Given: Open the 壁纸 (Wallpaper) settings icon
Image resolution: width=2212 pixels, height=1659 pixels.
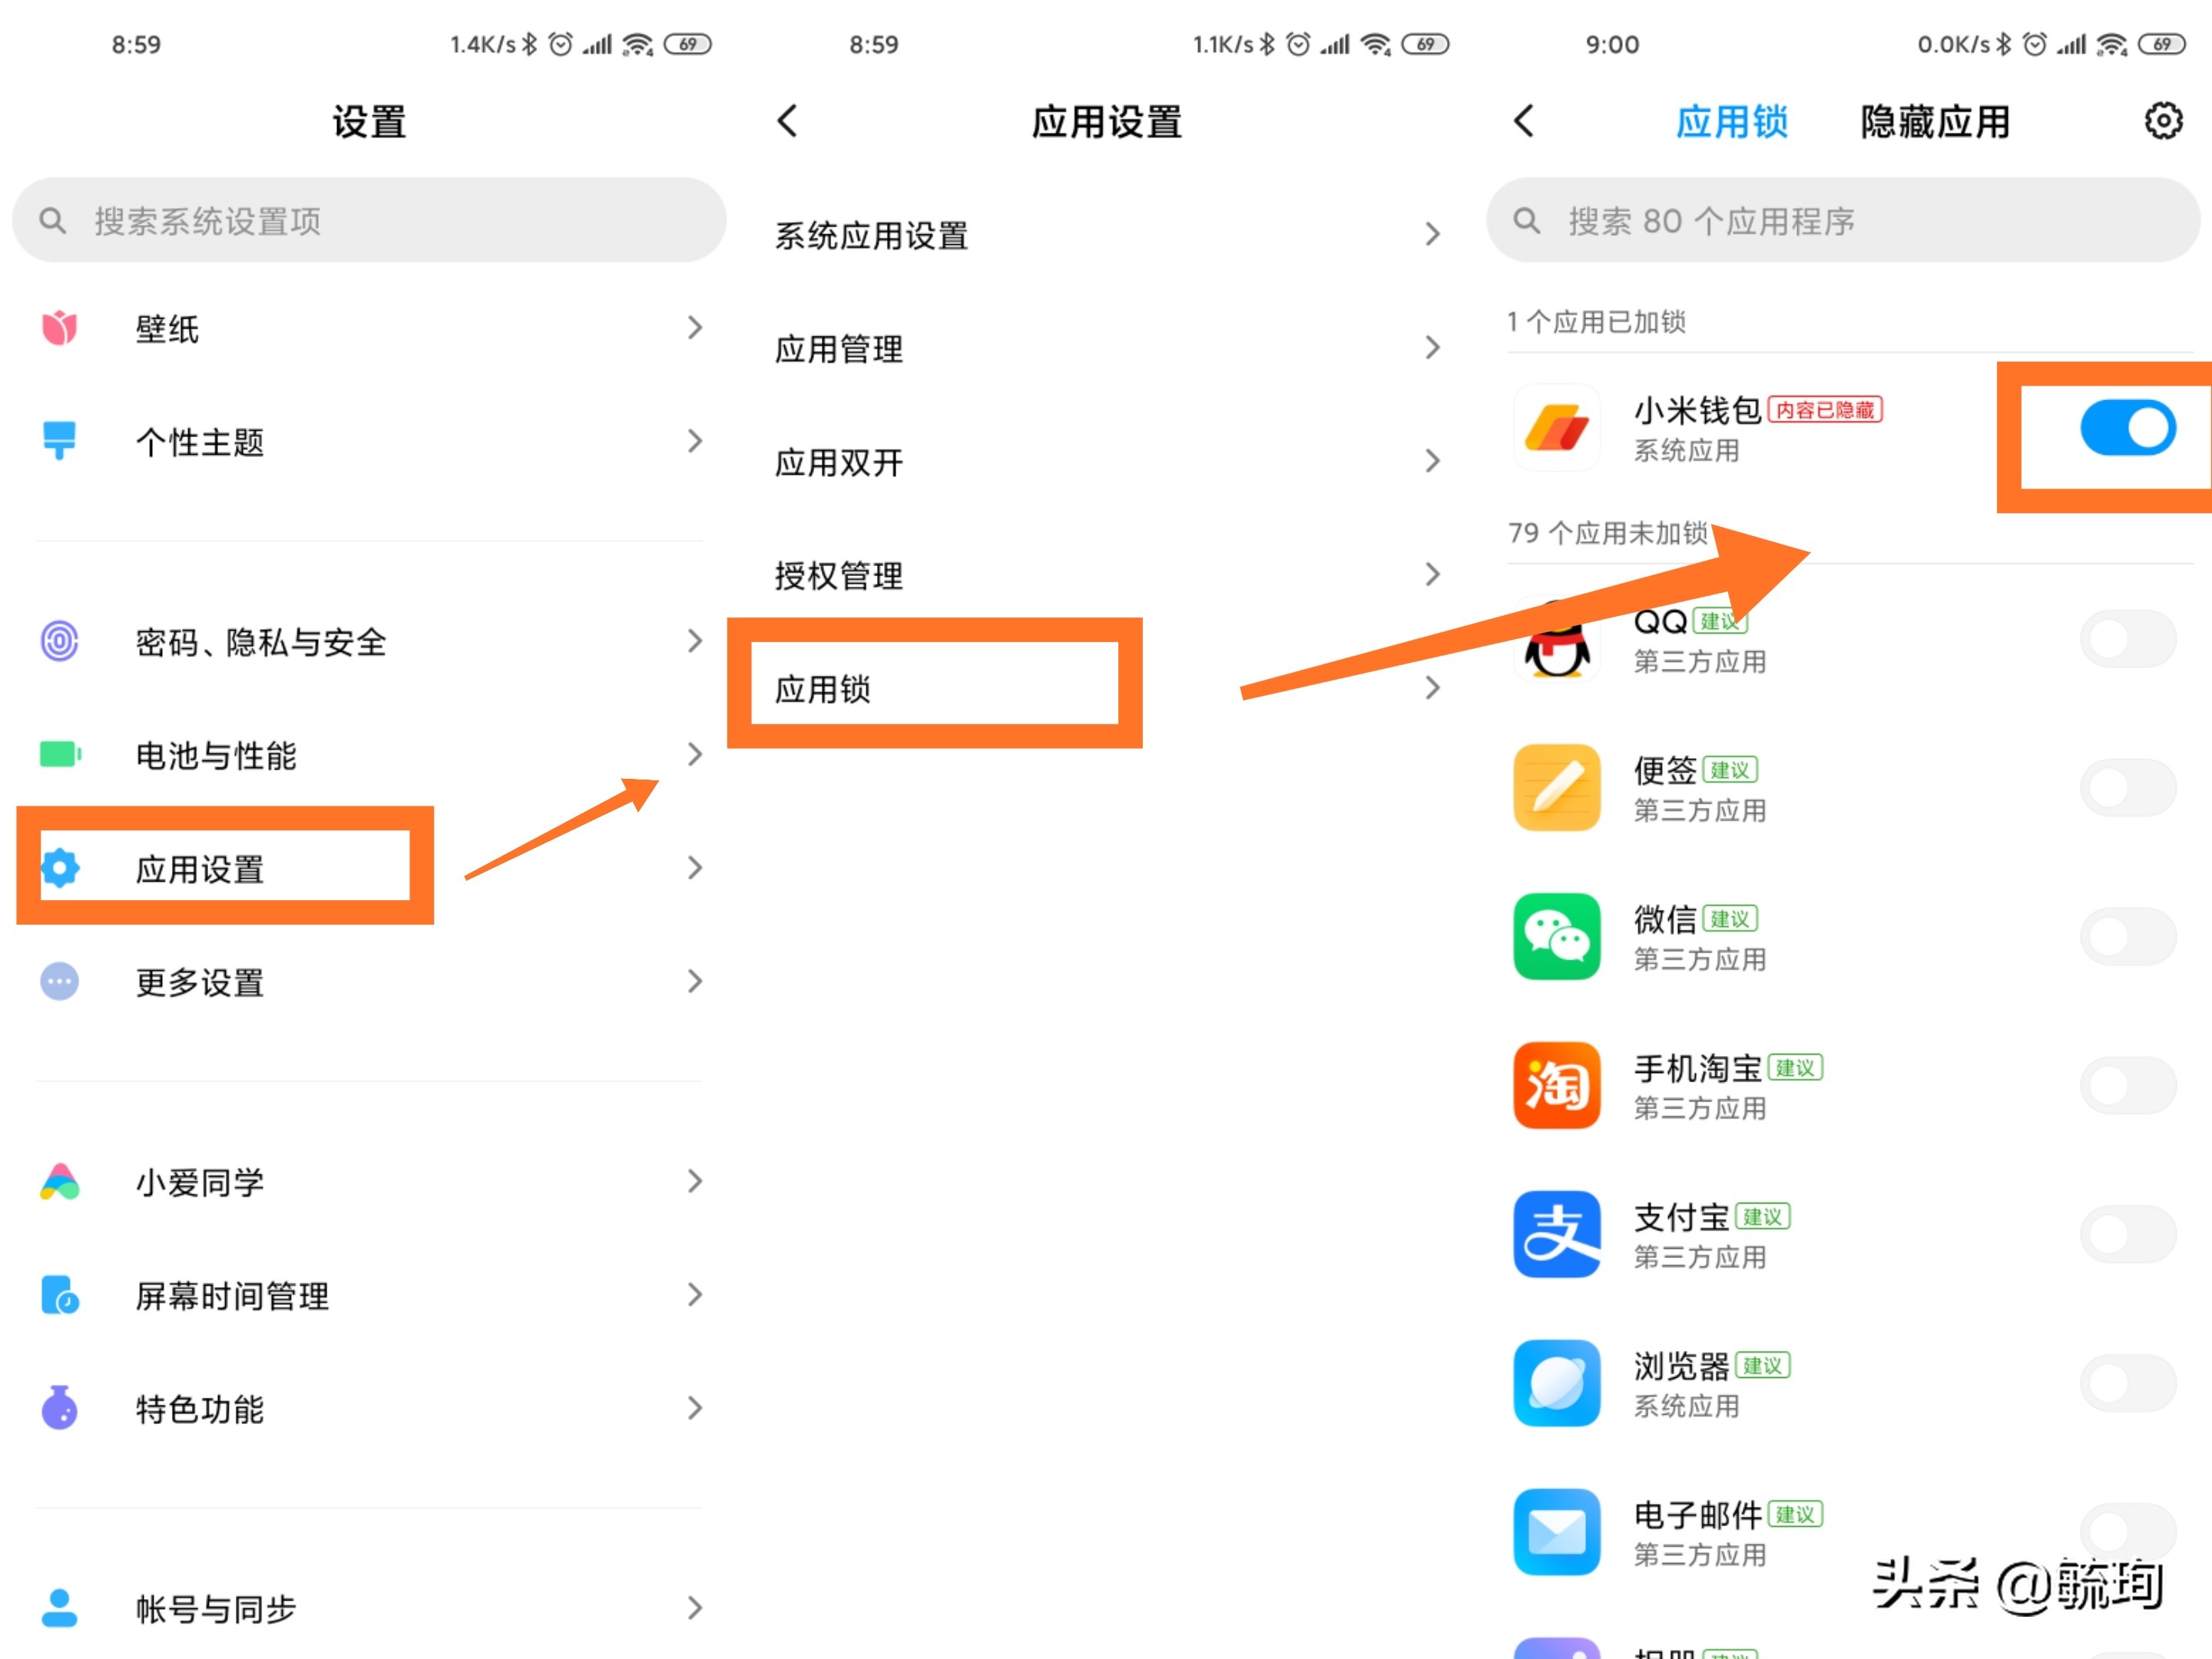Looking at the screenshot, I should point(59,327).
